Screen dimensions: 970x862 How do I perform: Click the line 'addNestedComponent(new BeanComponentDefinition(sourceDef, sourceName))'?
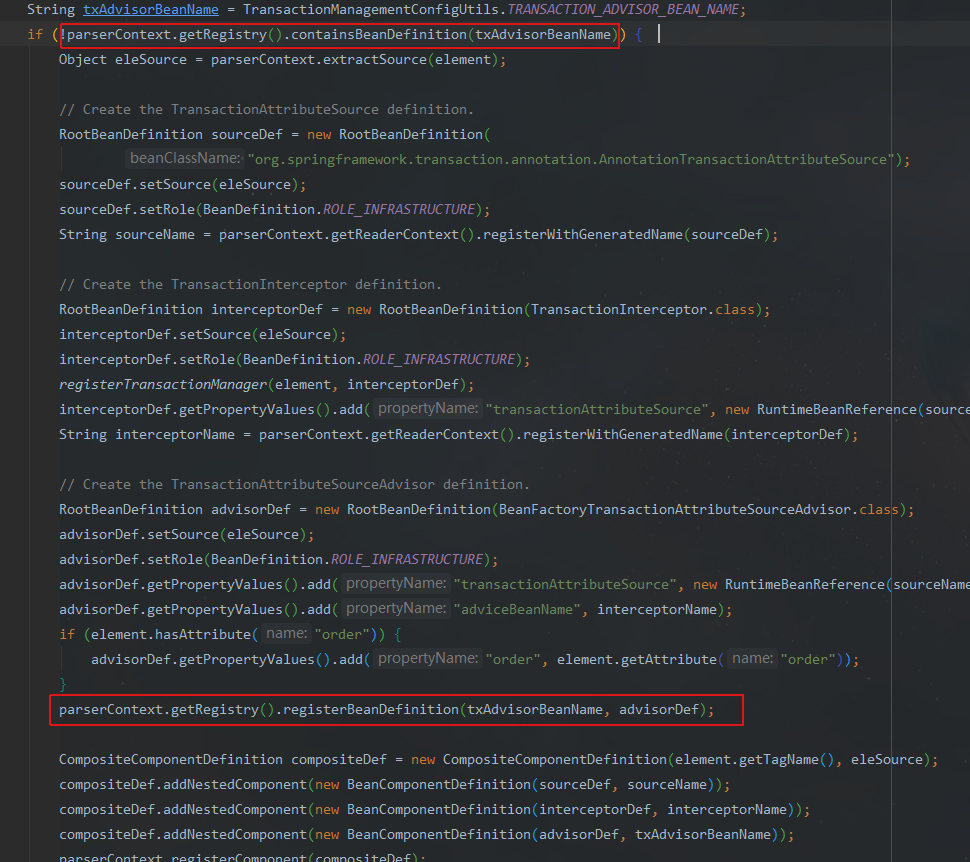tap(395, 785)
